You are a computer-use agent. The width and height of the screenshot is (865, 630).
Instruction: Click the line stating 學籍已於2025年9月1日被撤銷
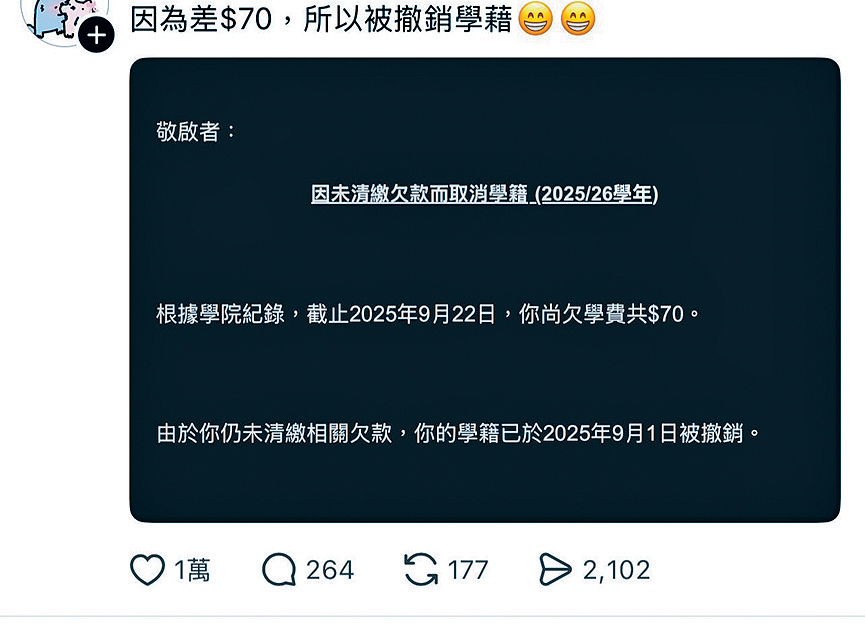458,434
